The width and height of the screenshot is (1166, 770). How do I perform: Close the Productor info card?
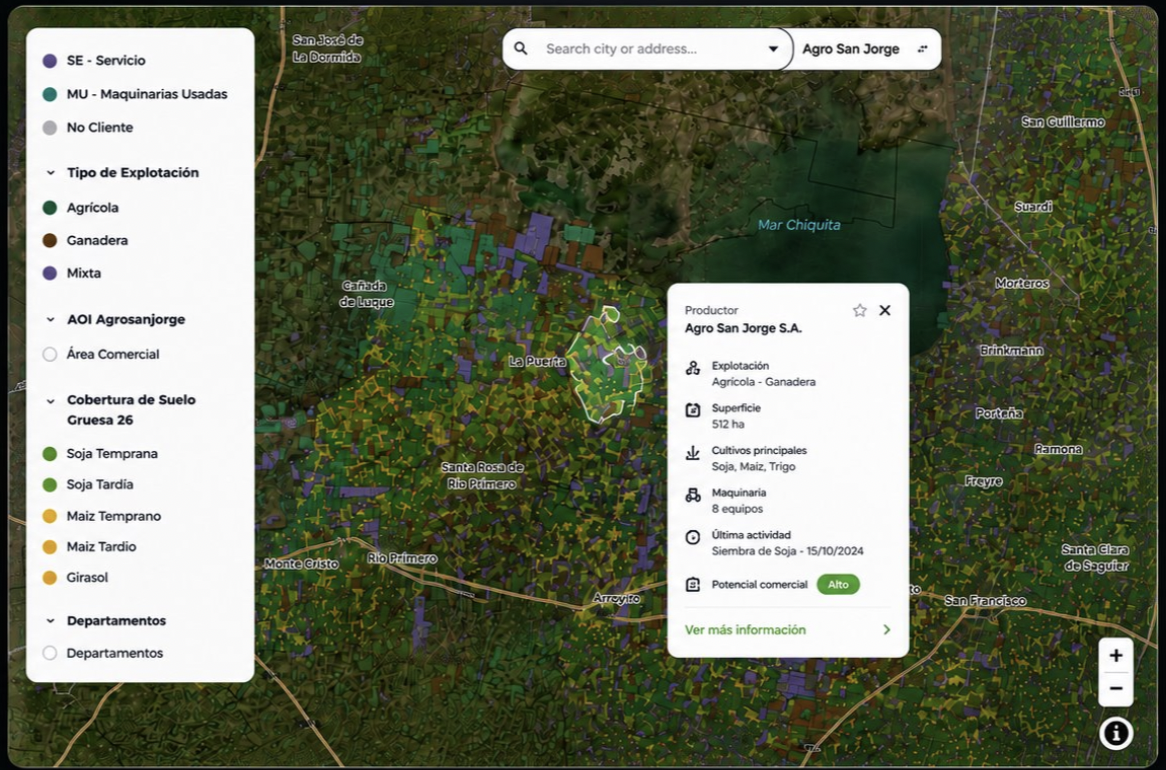point(885,310)
